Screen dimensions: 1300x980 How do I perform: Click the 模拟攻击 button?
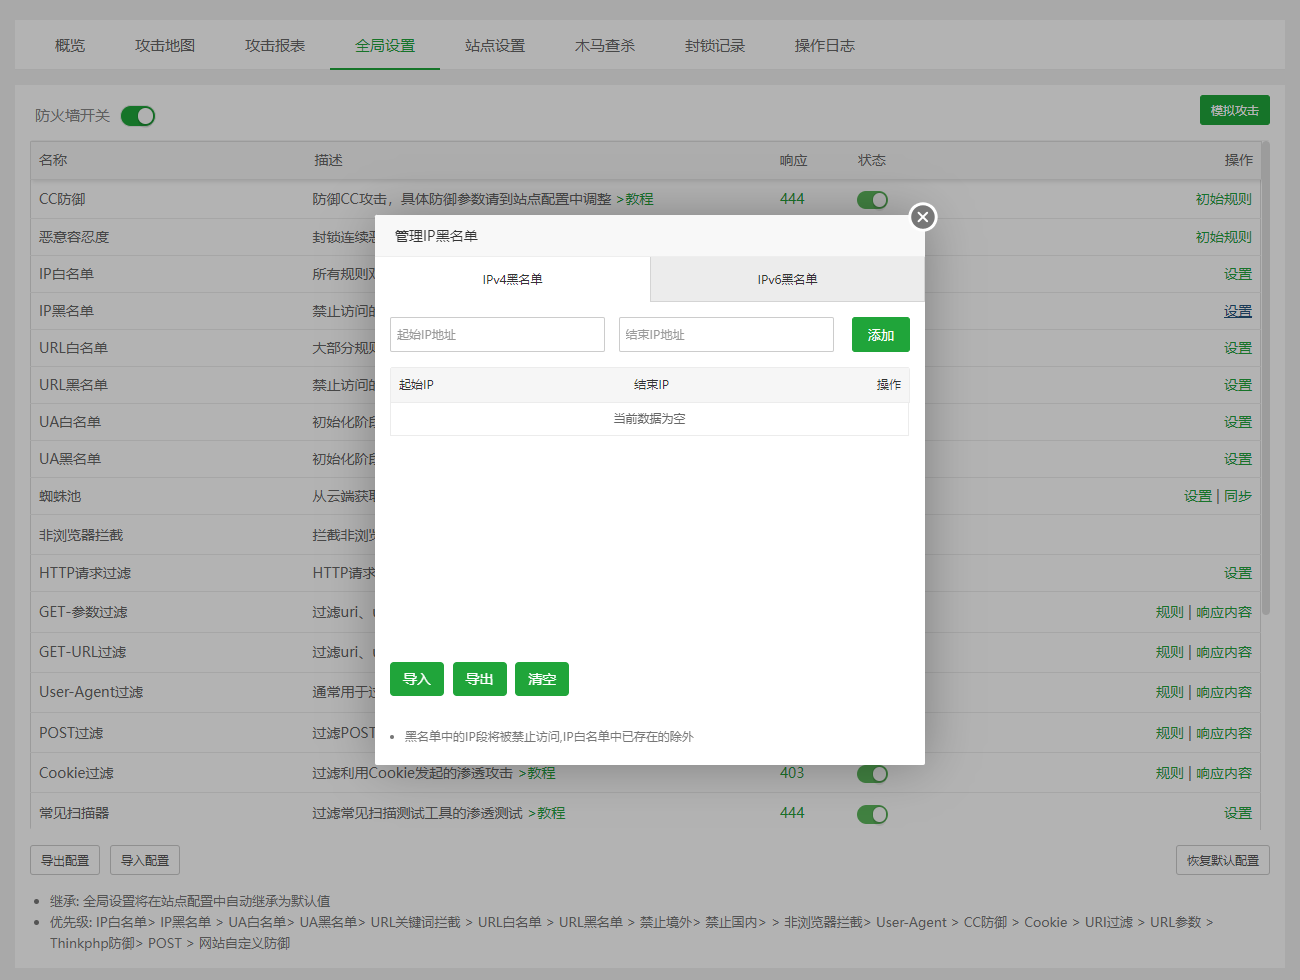[x=1234, y=111]
